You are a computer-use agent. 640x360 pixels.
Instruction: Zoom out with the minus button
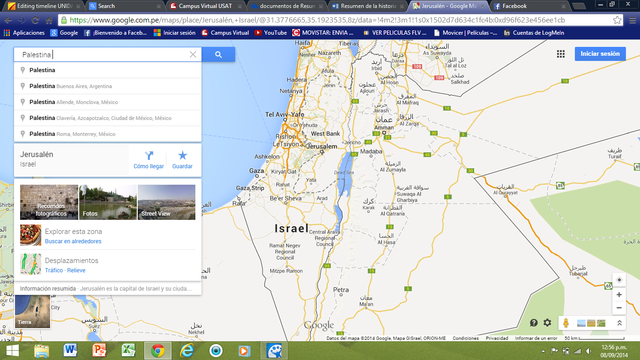619,308
